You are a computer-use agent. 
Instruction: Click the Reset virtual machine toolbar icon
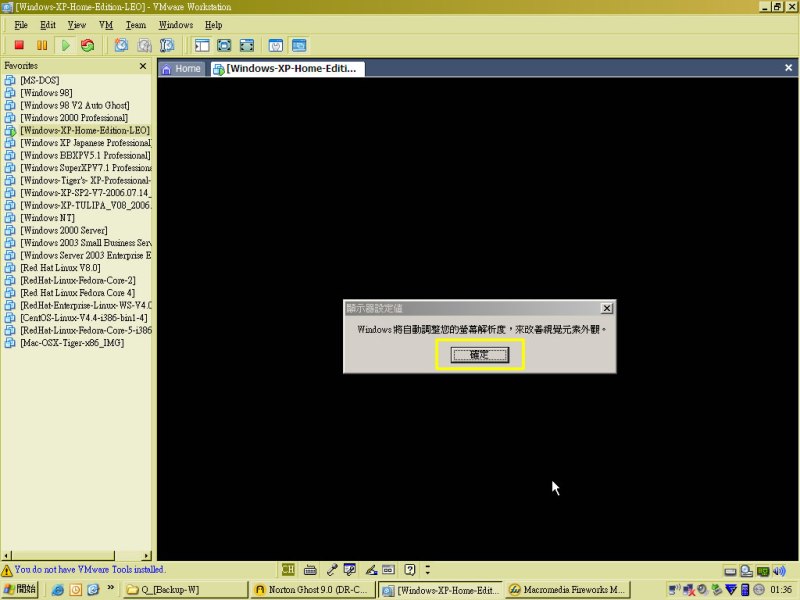[88, 45]
